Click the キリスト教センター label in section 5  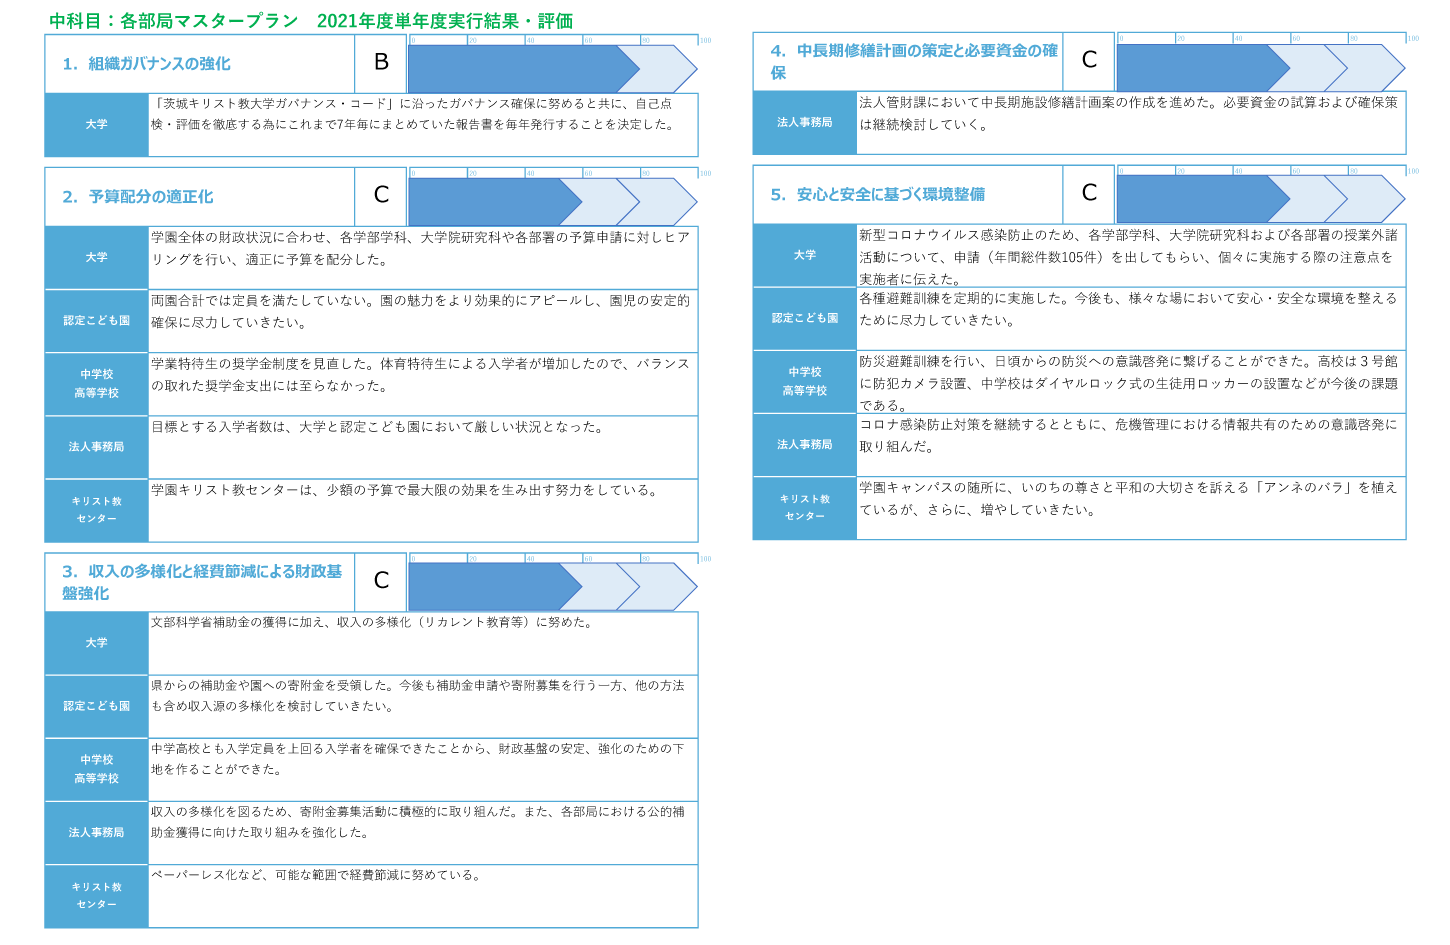805,508
